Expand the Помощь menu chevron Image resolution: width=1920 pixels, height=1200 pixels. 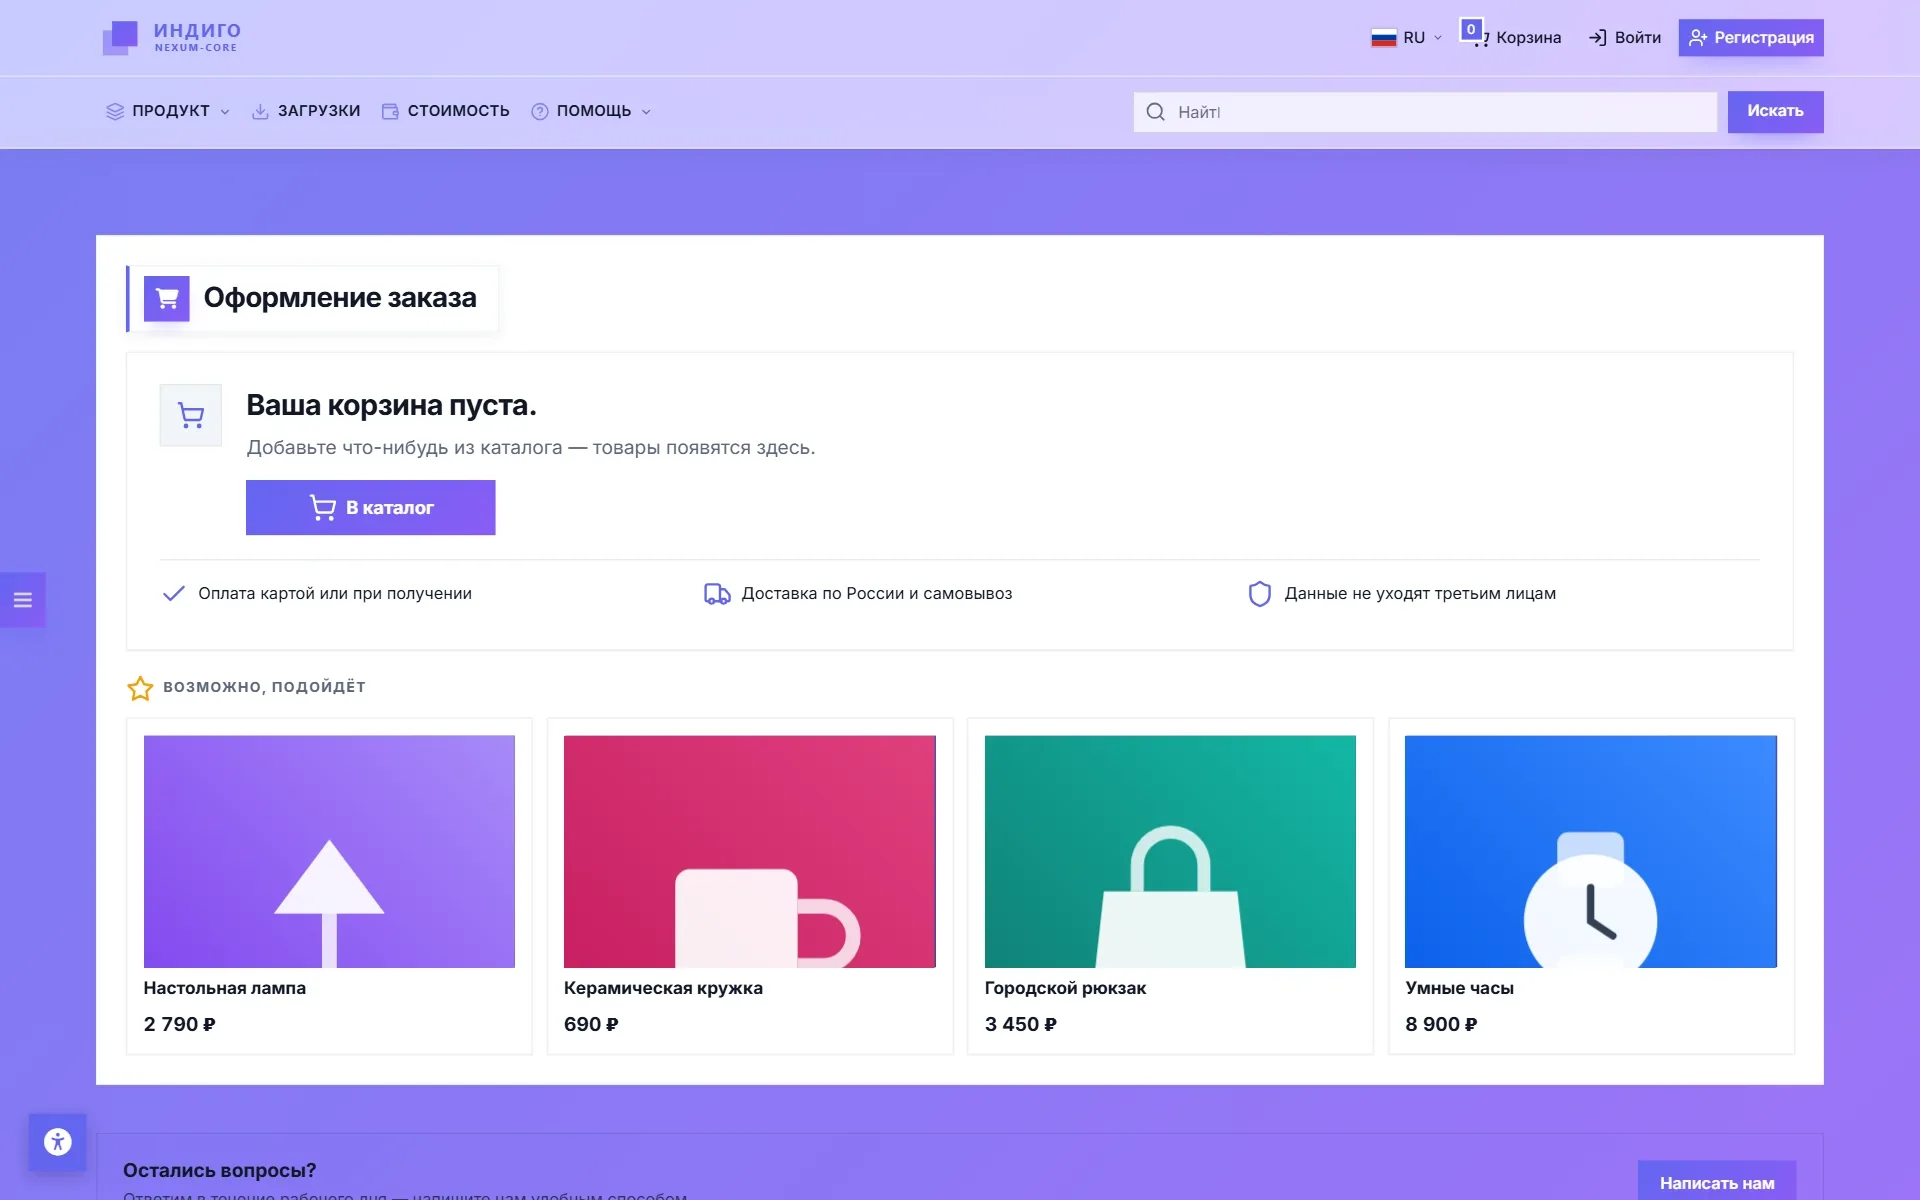coord(646,112)
